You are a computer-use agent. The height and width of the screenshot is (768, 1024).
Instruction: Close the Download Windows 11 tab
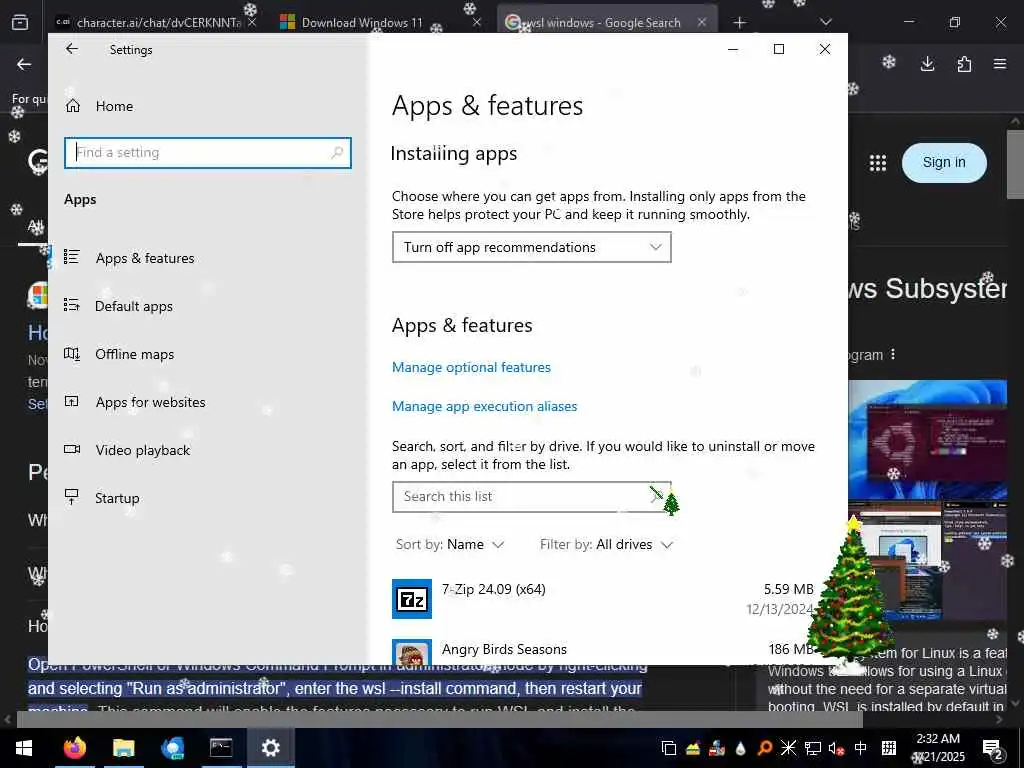(x=477, y=22)
